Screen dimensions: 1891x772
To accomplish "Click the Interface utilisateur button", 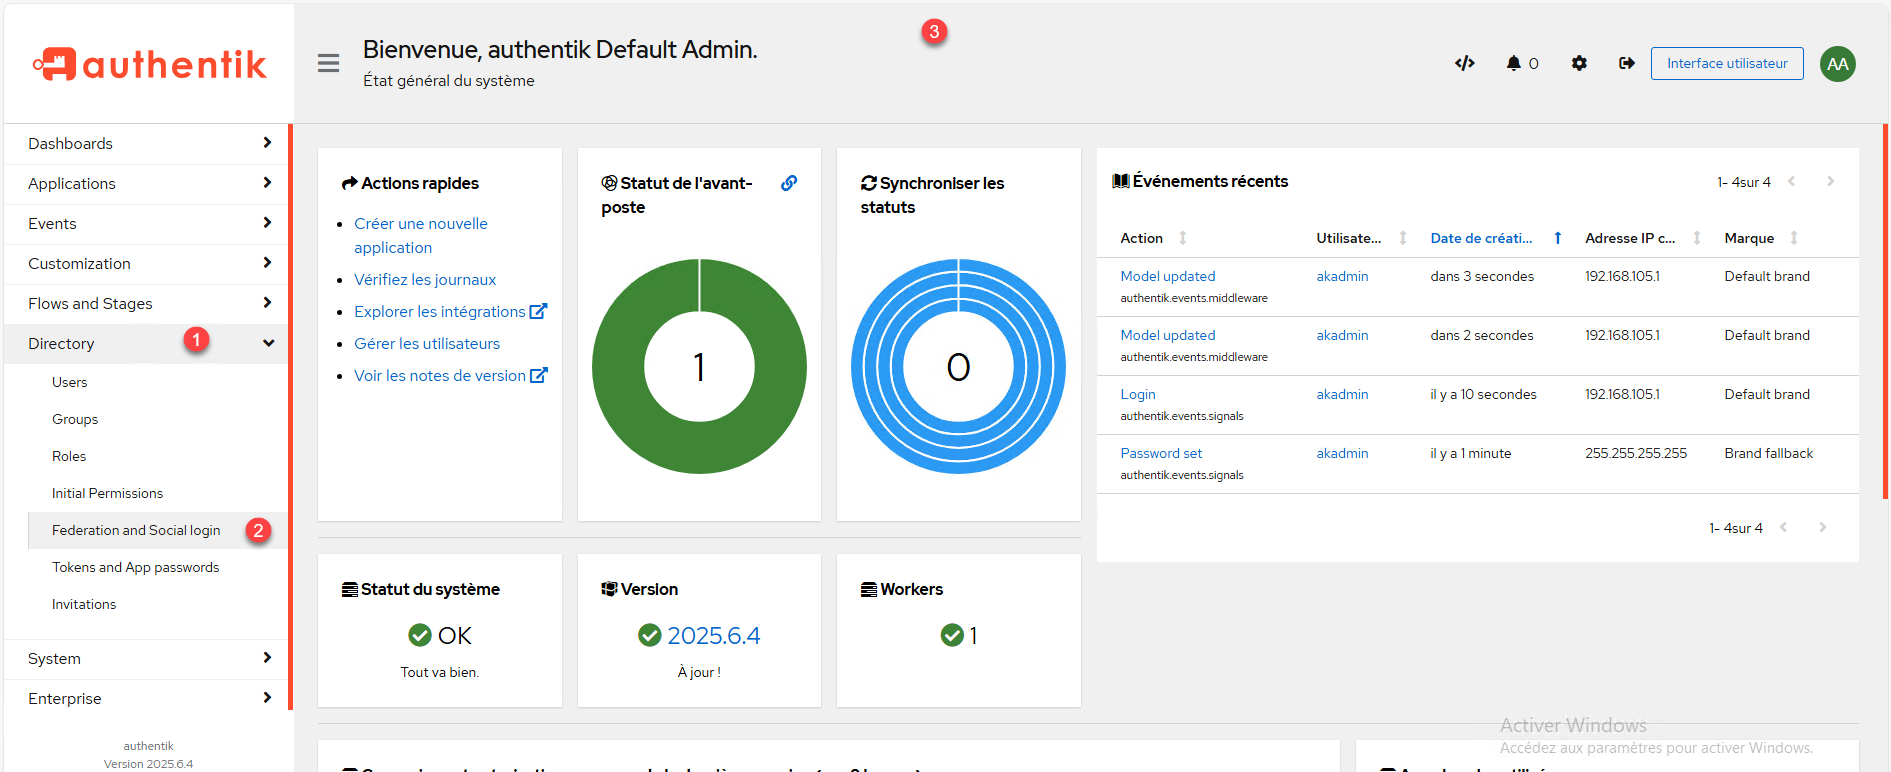I will [1726, 63].
